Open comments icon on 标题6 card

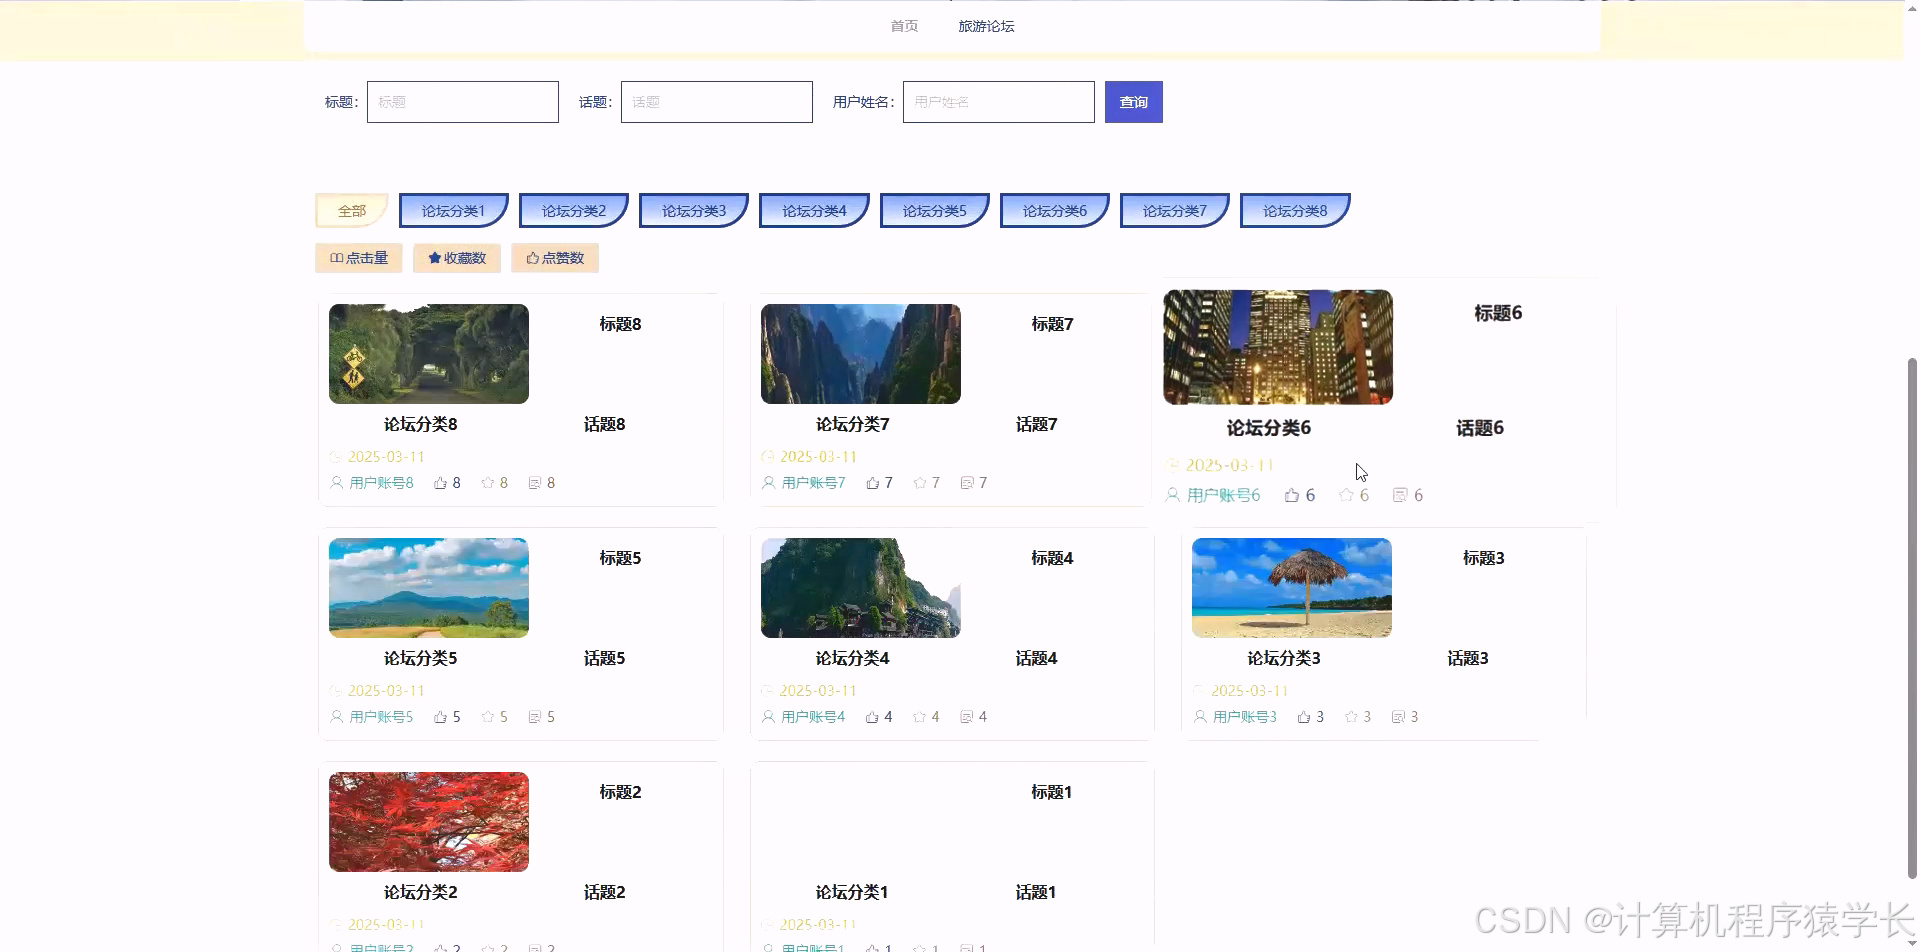click(x=1399, y=494)
